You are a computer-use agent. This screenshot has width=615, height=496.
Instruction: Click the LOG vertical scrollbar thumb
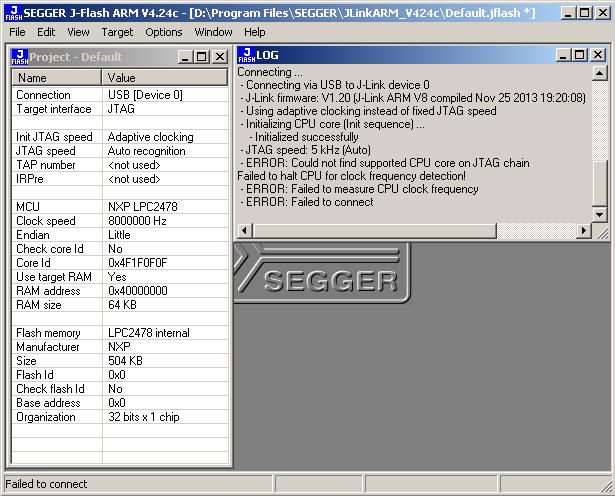pos(600,183)
